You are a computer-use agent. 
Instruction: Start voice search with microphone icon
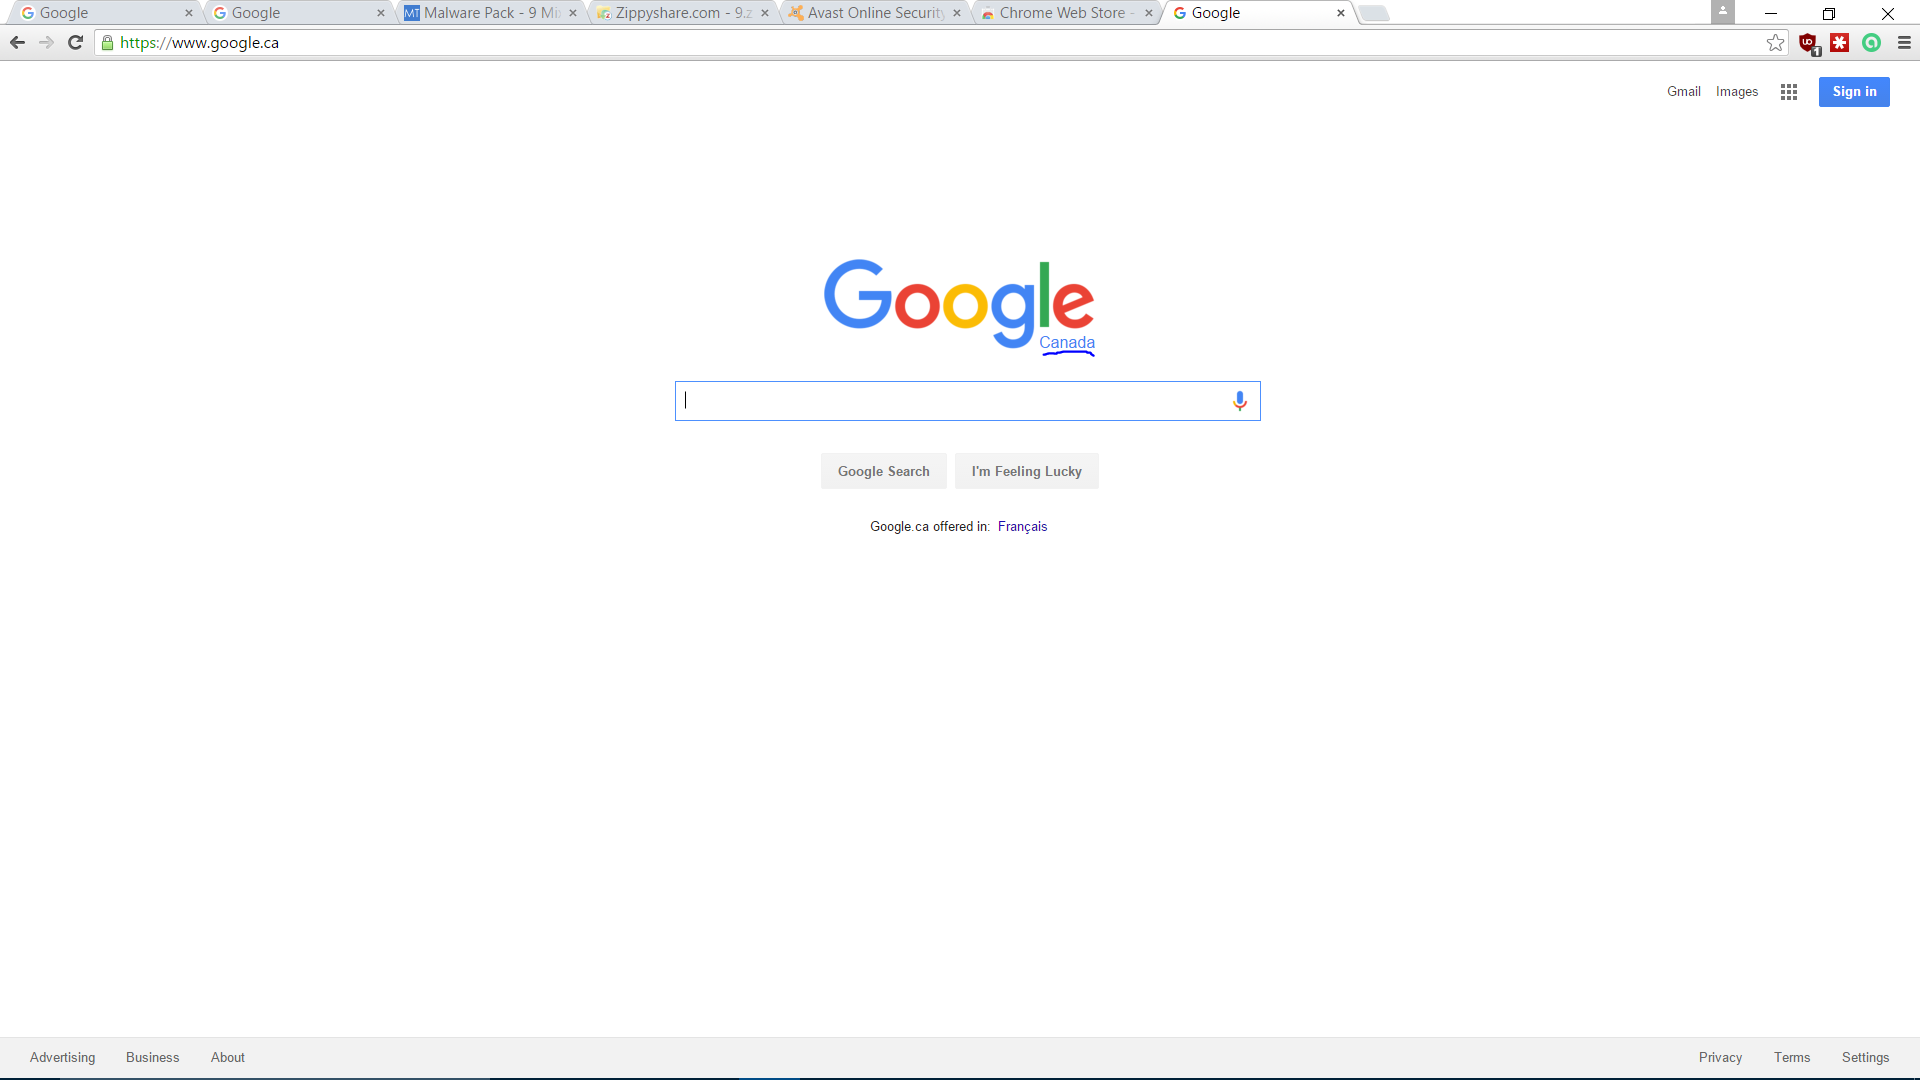[1239, 401]
